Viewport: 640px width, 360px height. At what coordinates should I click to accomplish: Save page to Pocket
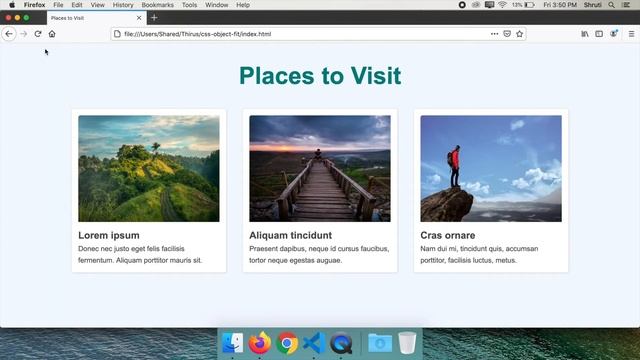(507, 34)
